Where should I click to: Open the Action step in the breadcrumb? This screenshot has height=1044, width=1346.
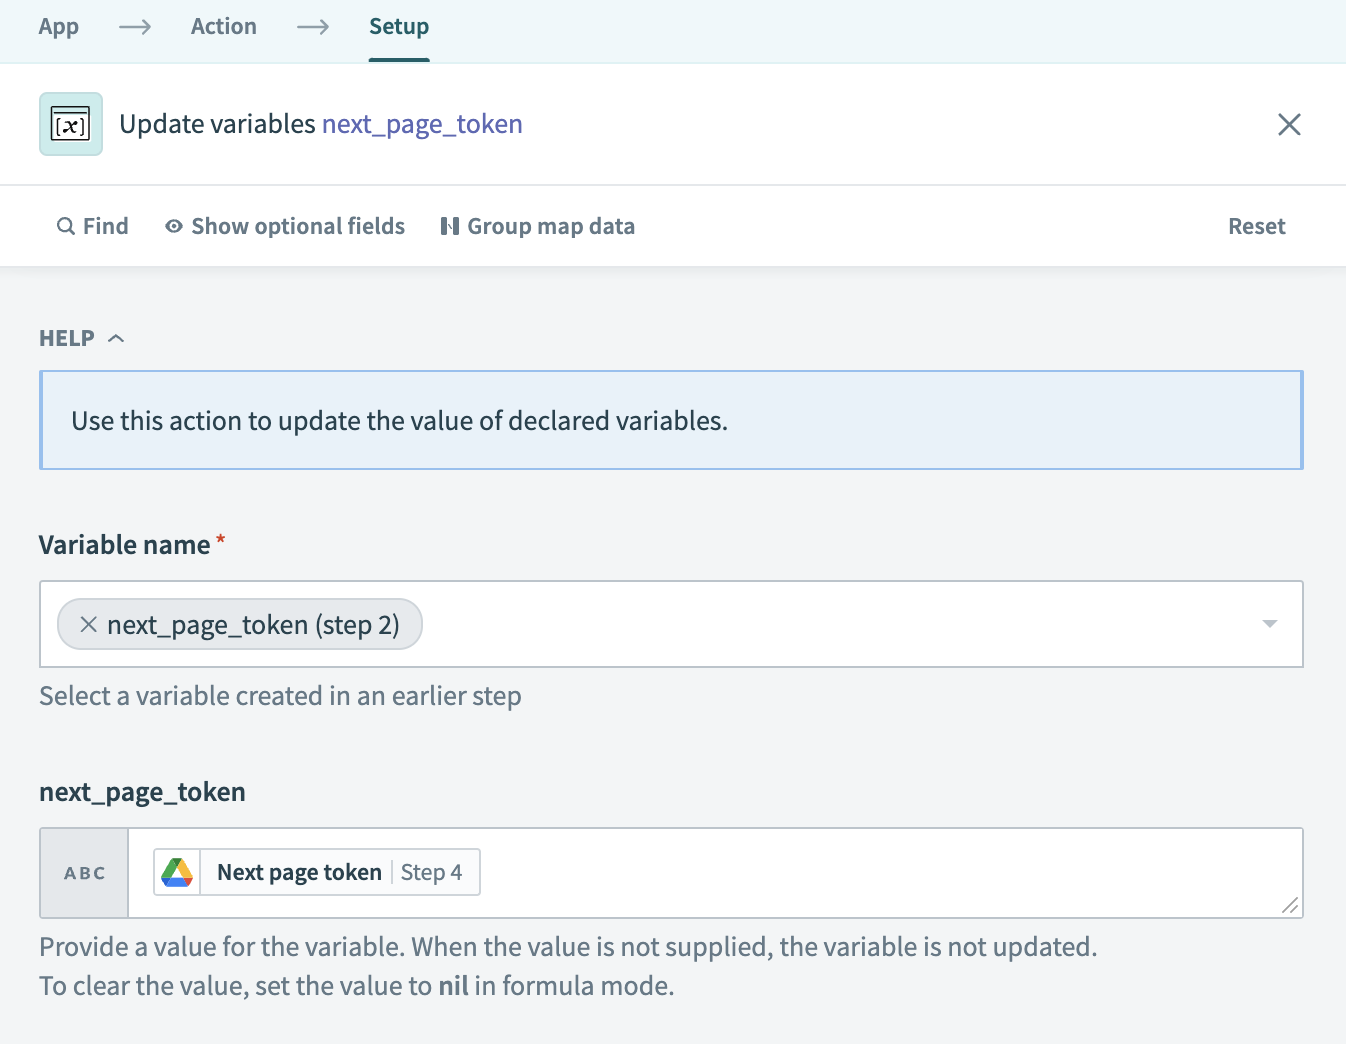click(x=223, y=27)
